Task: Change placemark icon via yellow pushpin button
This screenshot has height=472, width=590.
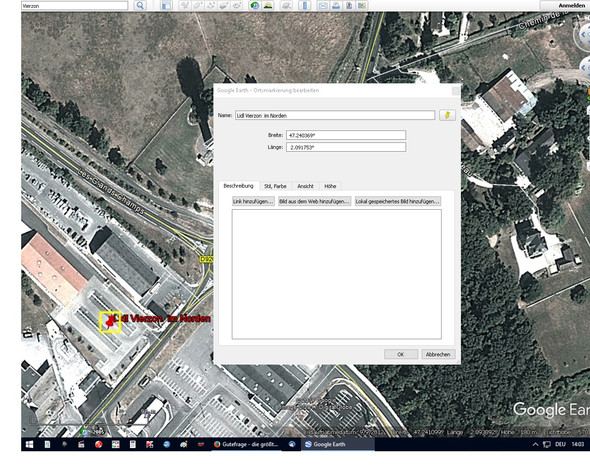Action: coord(447,115)
